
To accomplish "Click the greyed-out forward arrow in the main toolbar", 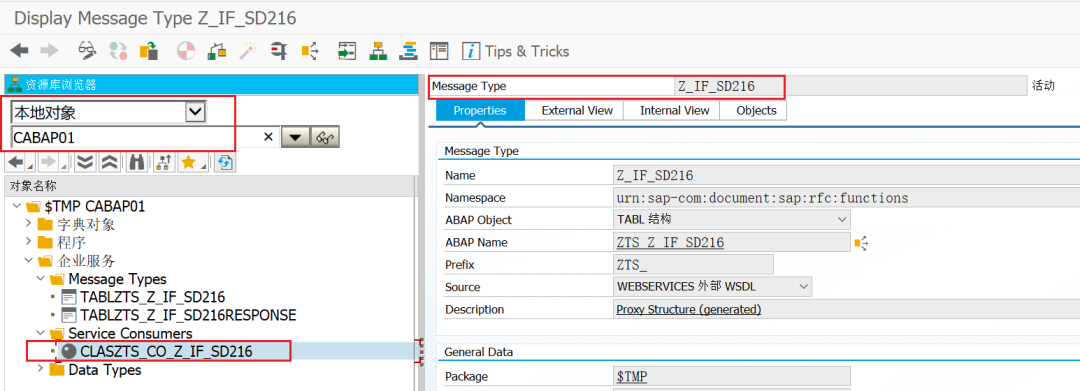I will tap(50, 50).
